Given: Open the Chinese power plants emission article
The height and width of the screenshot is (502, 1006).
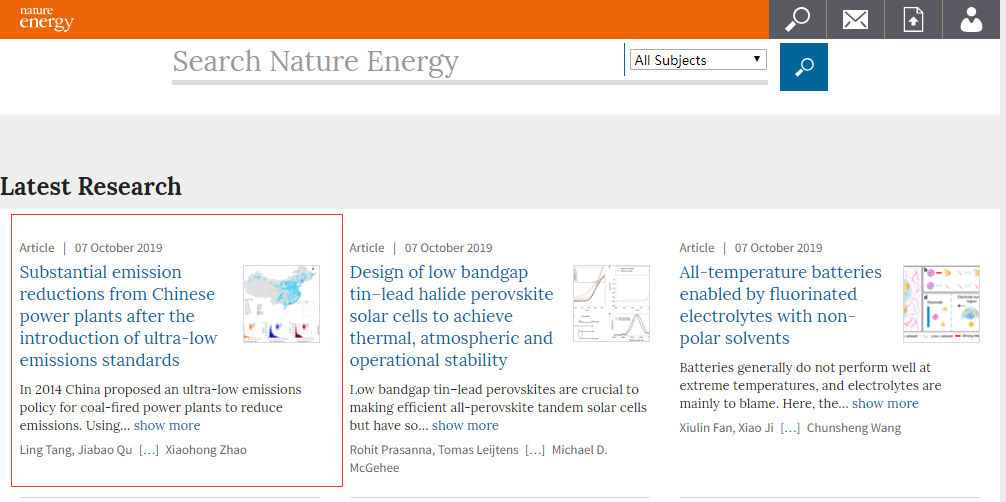Looking at the screenshot, I should click(x=118, y=316).
